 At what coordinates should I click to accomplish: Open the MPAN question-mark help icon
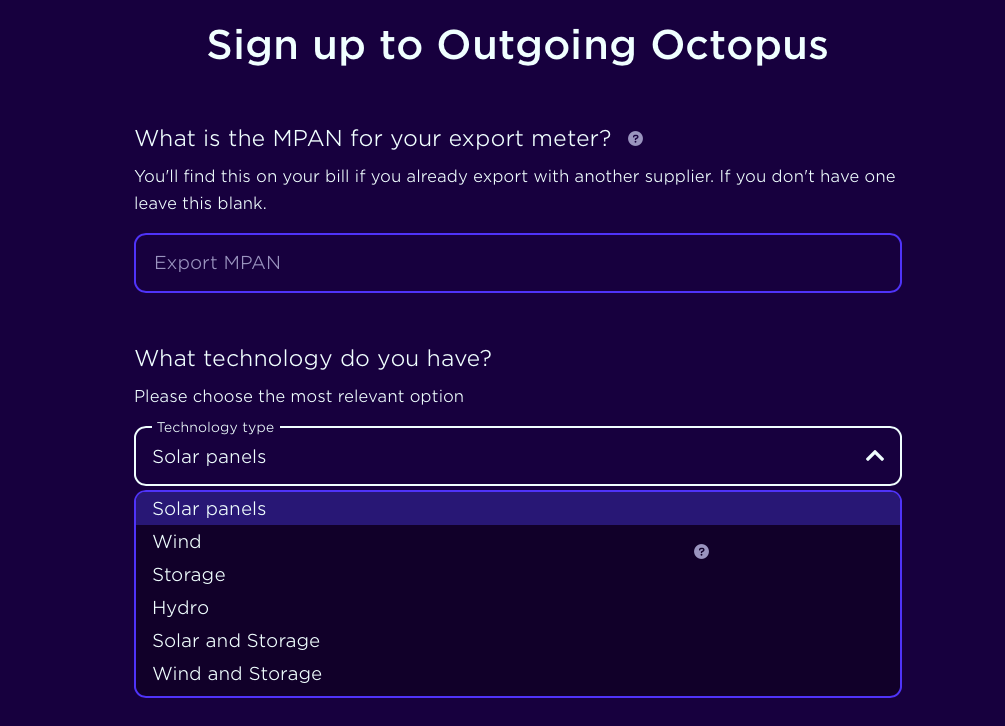click(635, 139)
